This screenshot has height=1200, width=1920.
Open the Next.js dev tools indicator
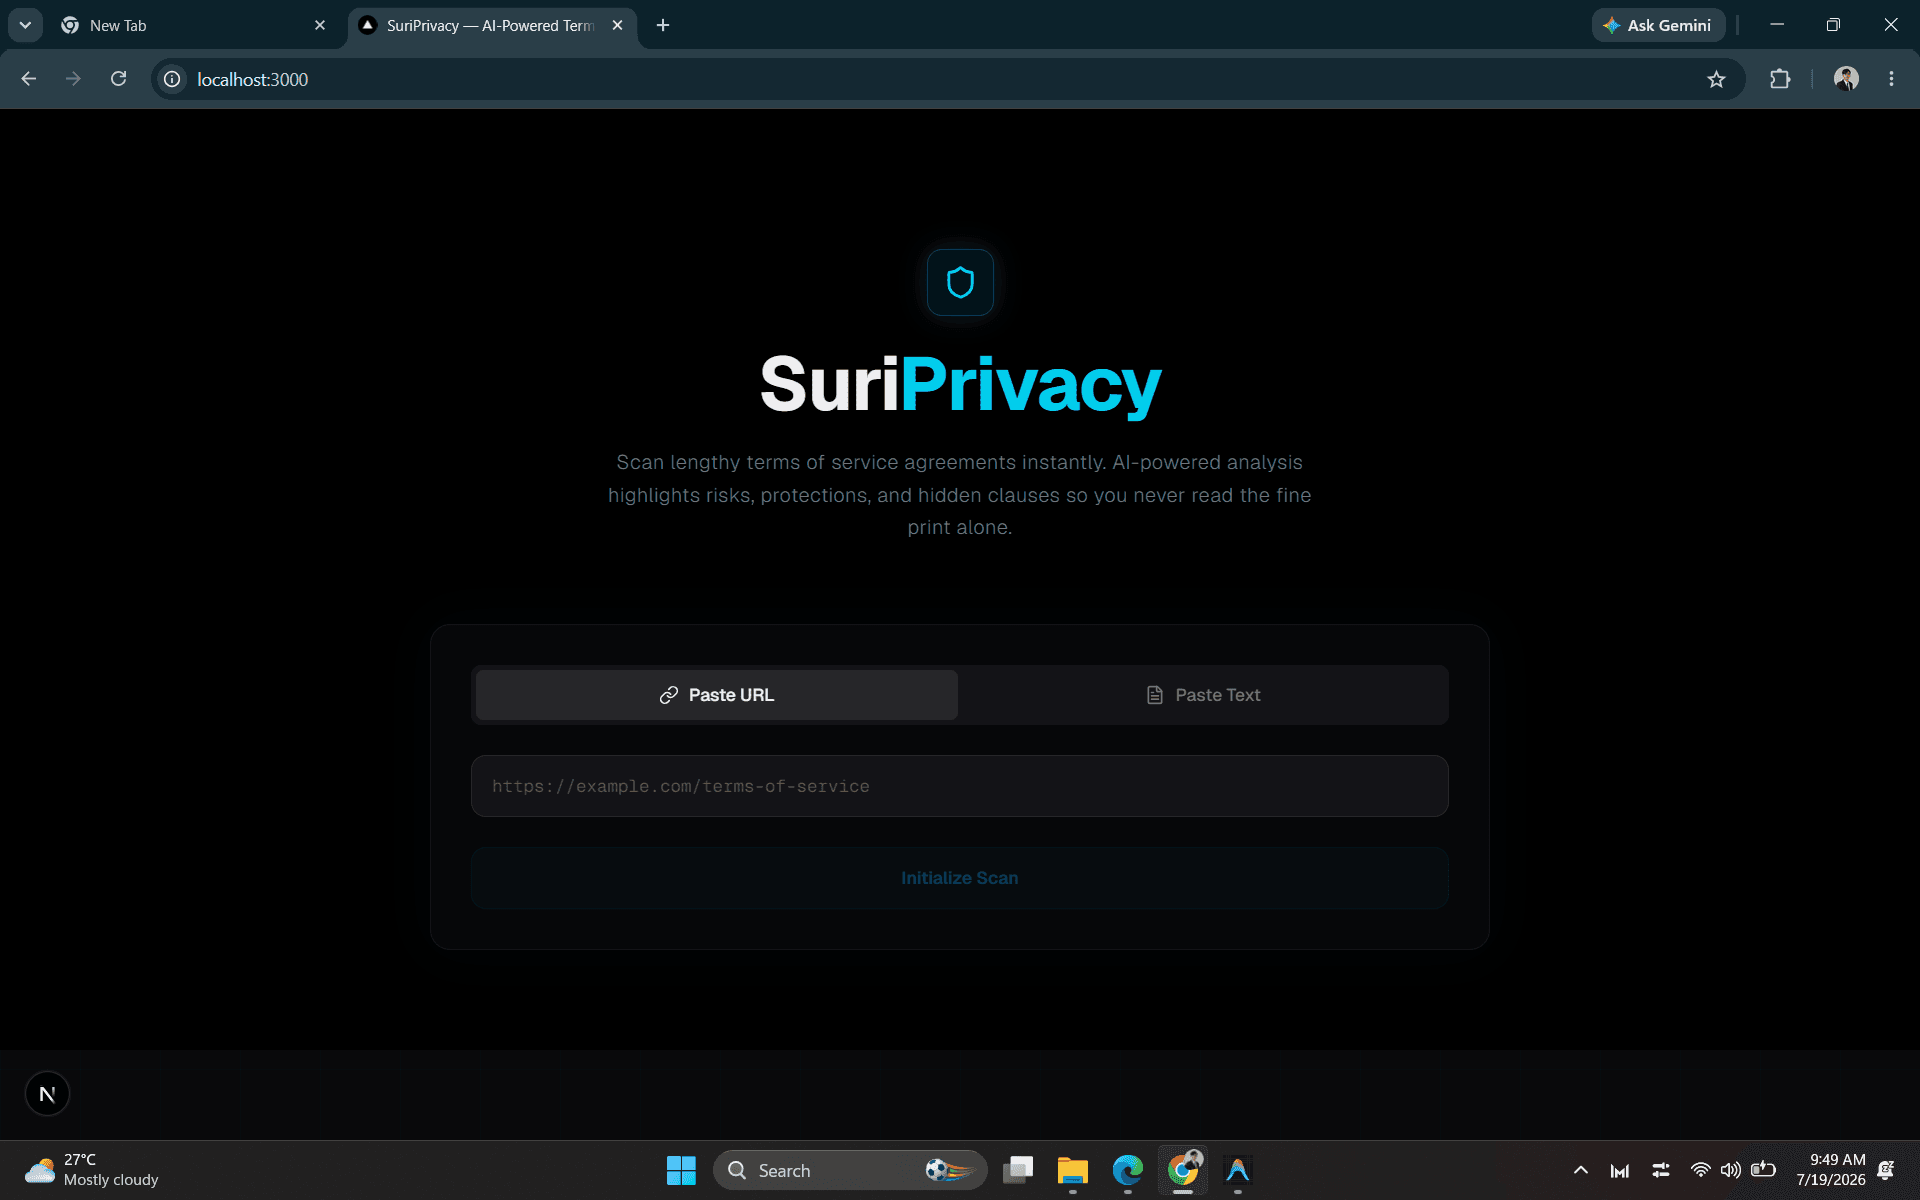click(47, 1094)
